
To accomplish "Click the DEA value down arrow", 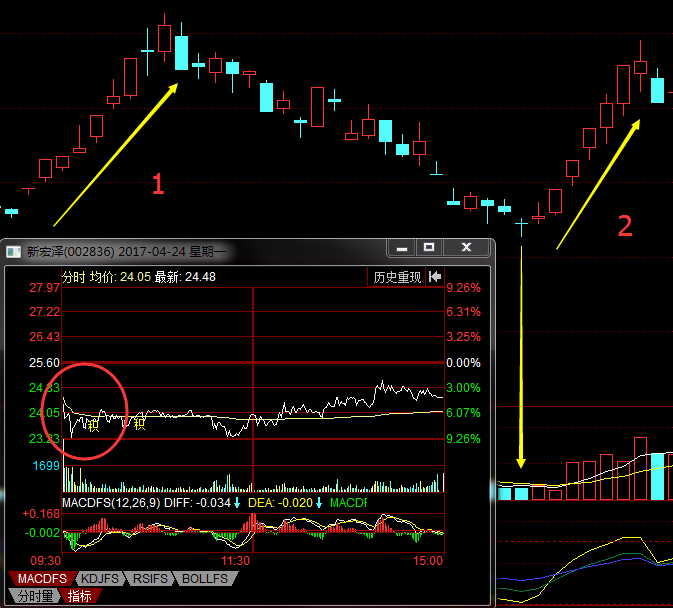I will click(319, 502).
